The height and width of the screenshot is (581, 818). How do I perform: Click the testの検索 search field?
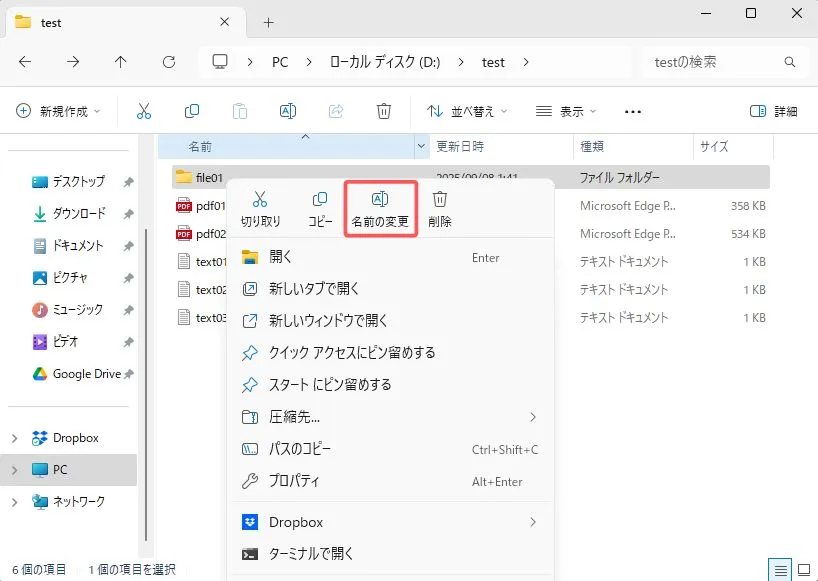coord(720,62)
